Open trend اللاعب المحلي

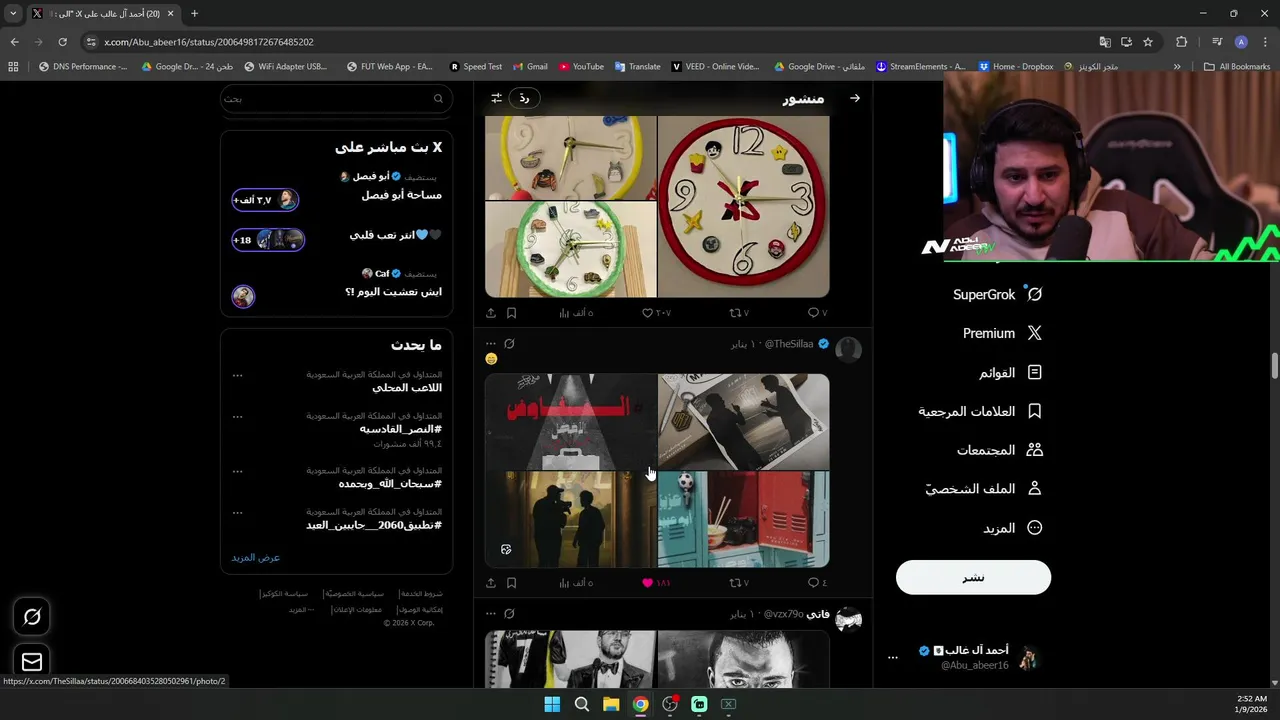pyautogui.click(x=407, y=388)
